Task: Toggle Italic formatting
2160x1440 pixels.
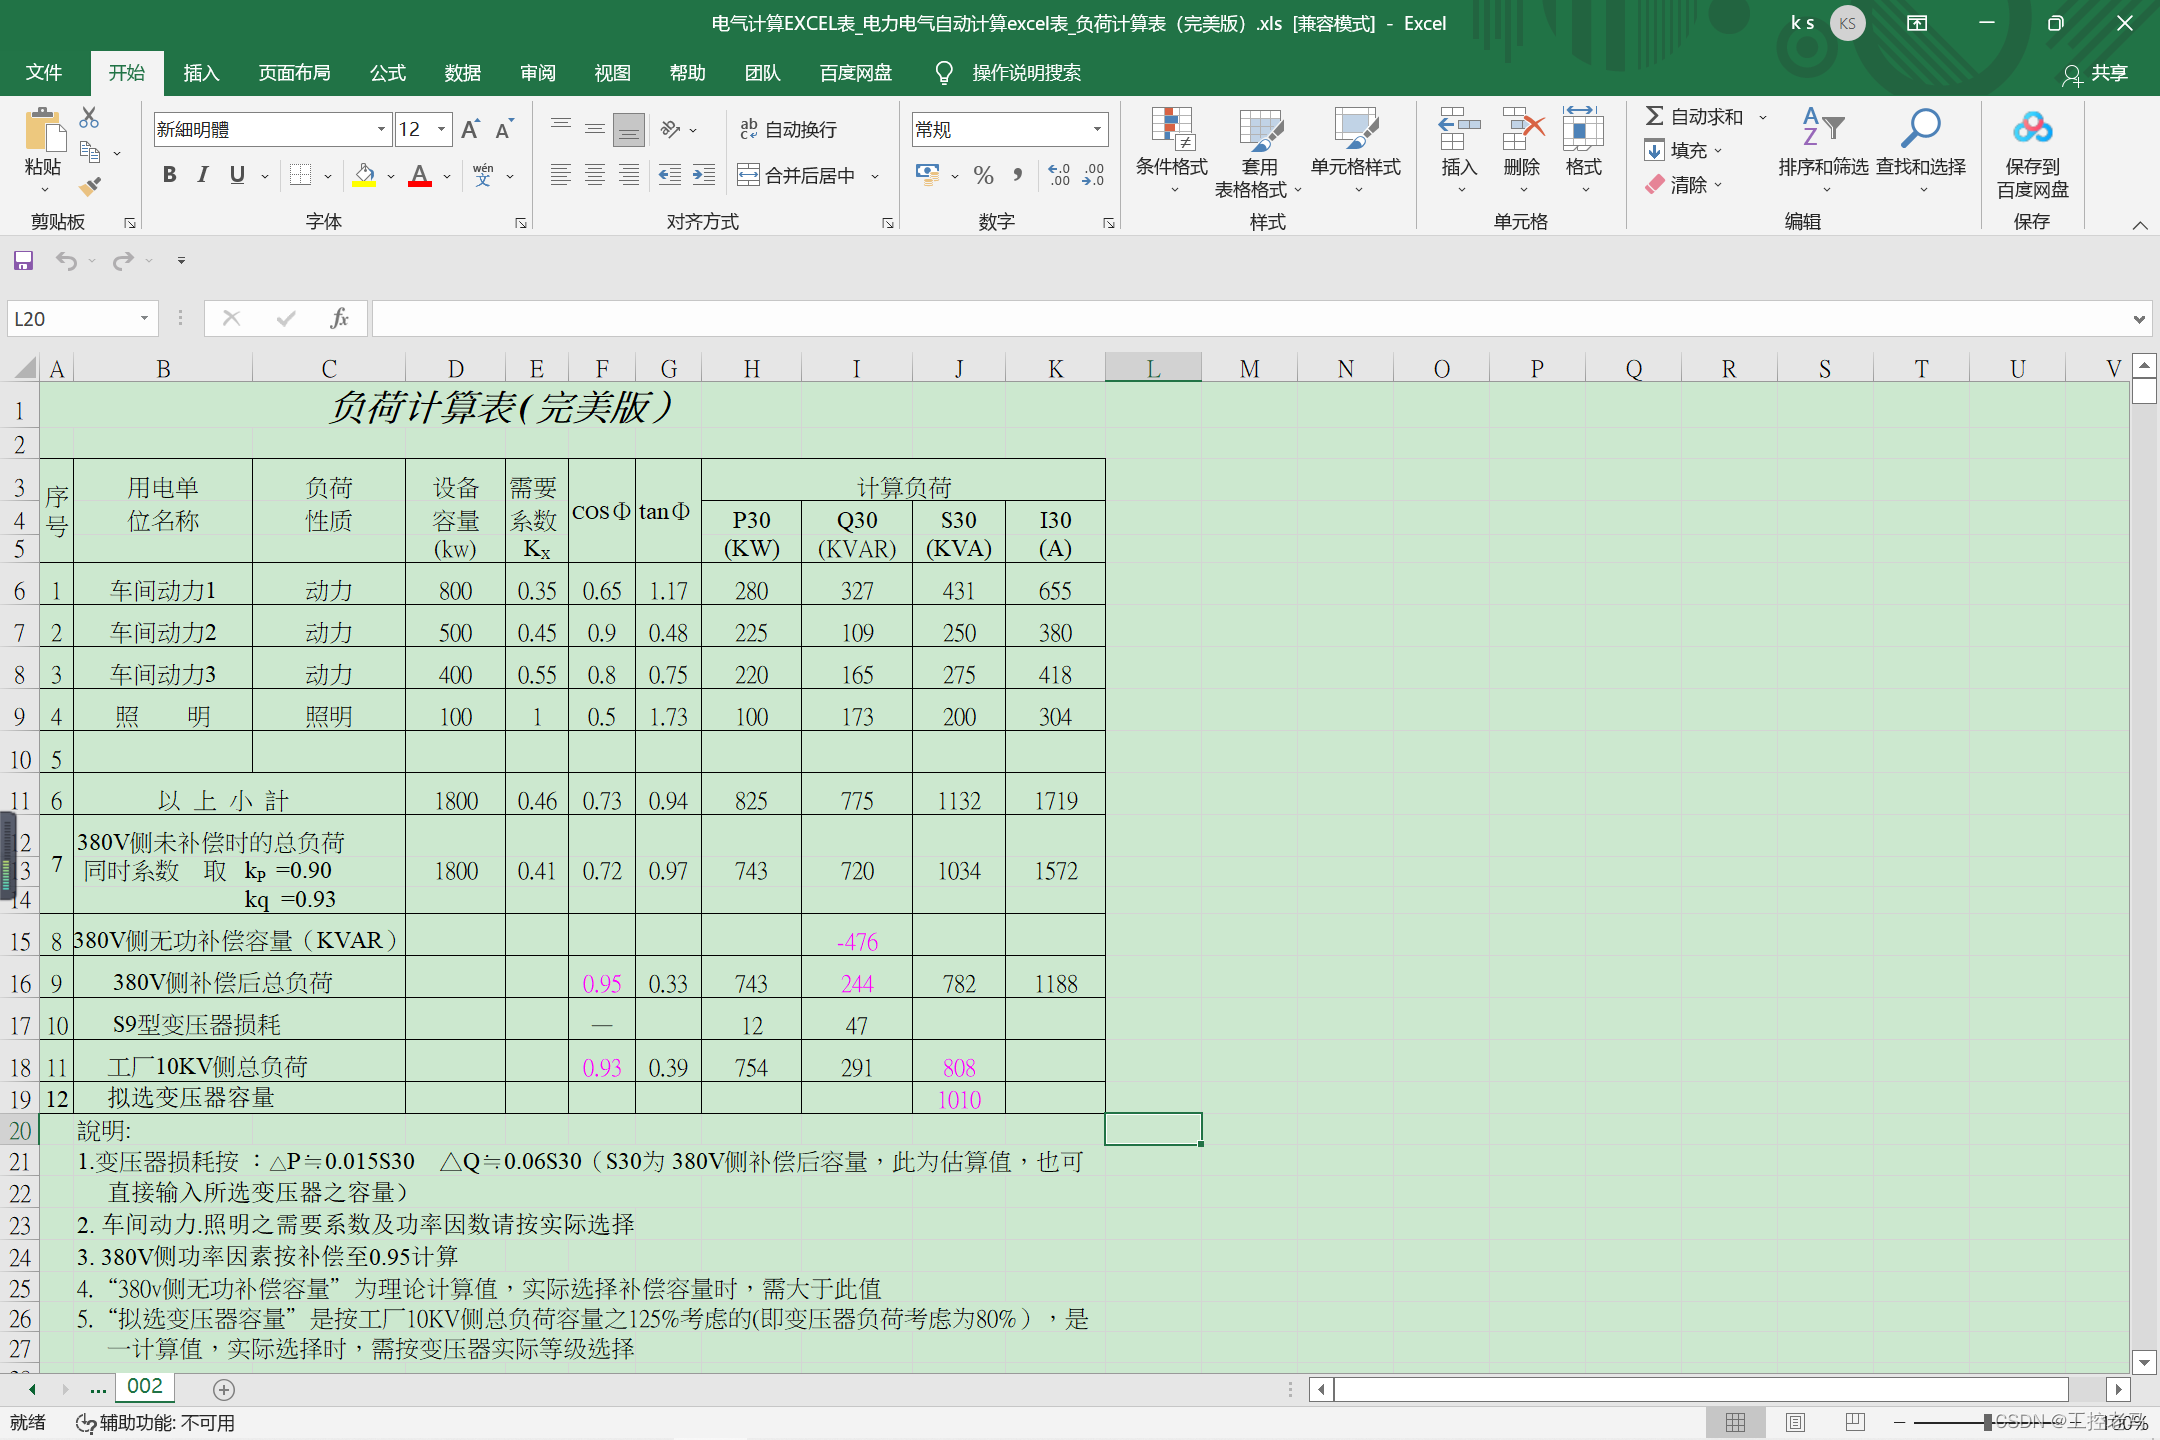Action: click(203, 175)
